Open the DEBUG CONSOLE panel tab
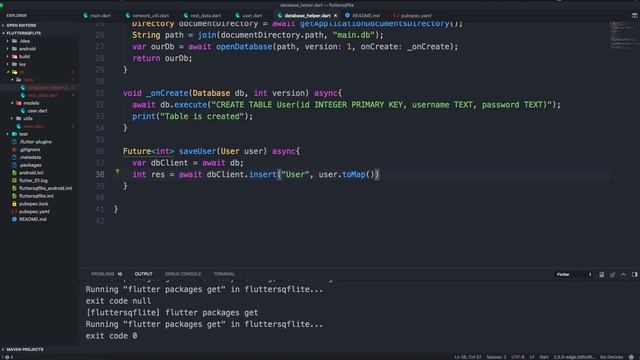Viewport: 640px width, 360px height. [x=182, y=274]
